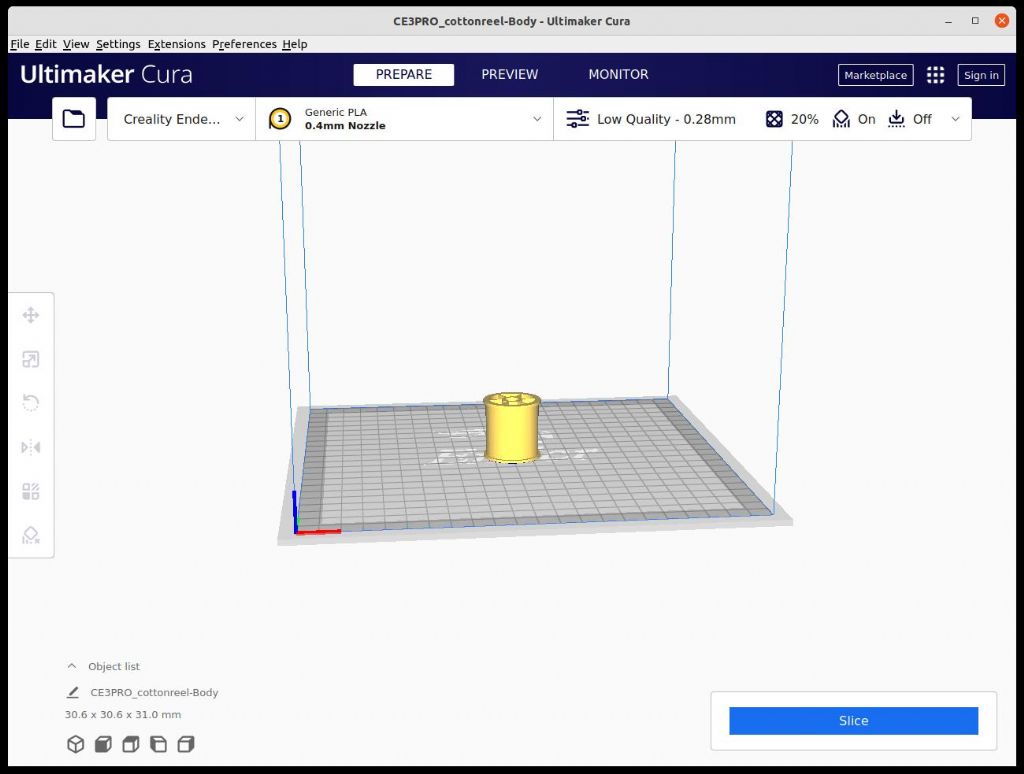Switch to left side view cube

tap(159, 744)
